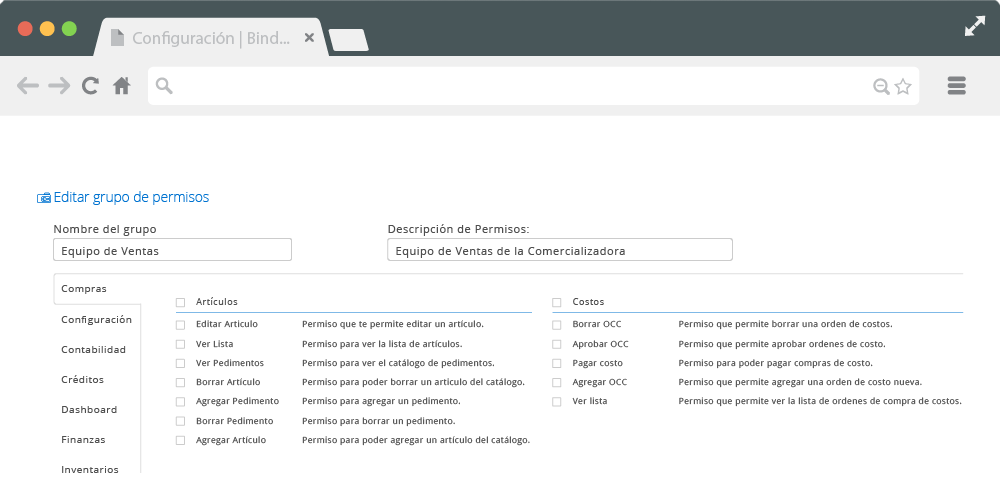Click 'Permiso para agregar un pedimento.' text

[381, 401]
